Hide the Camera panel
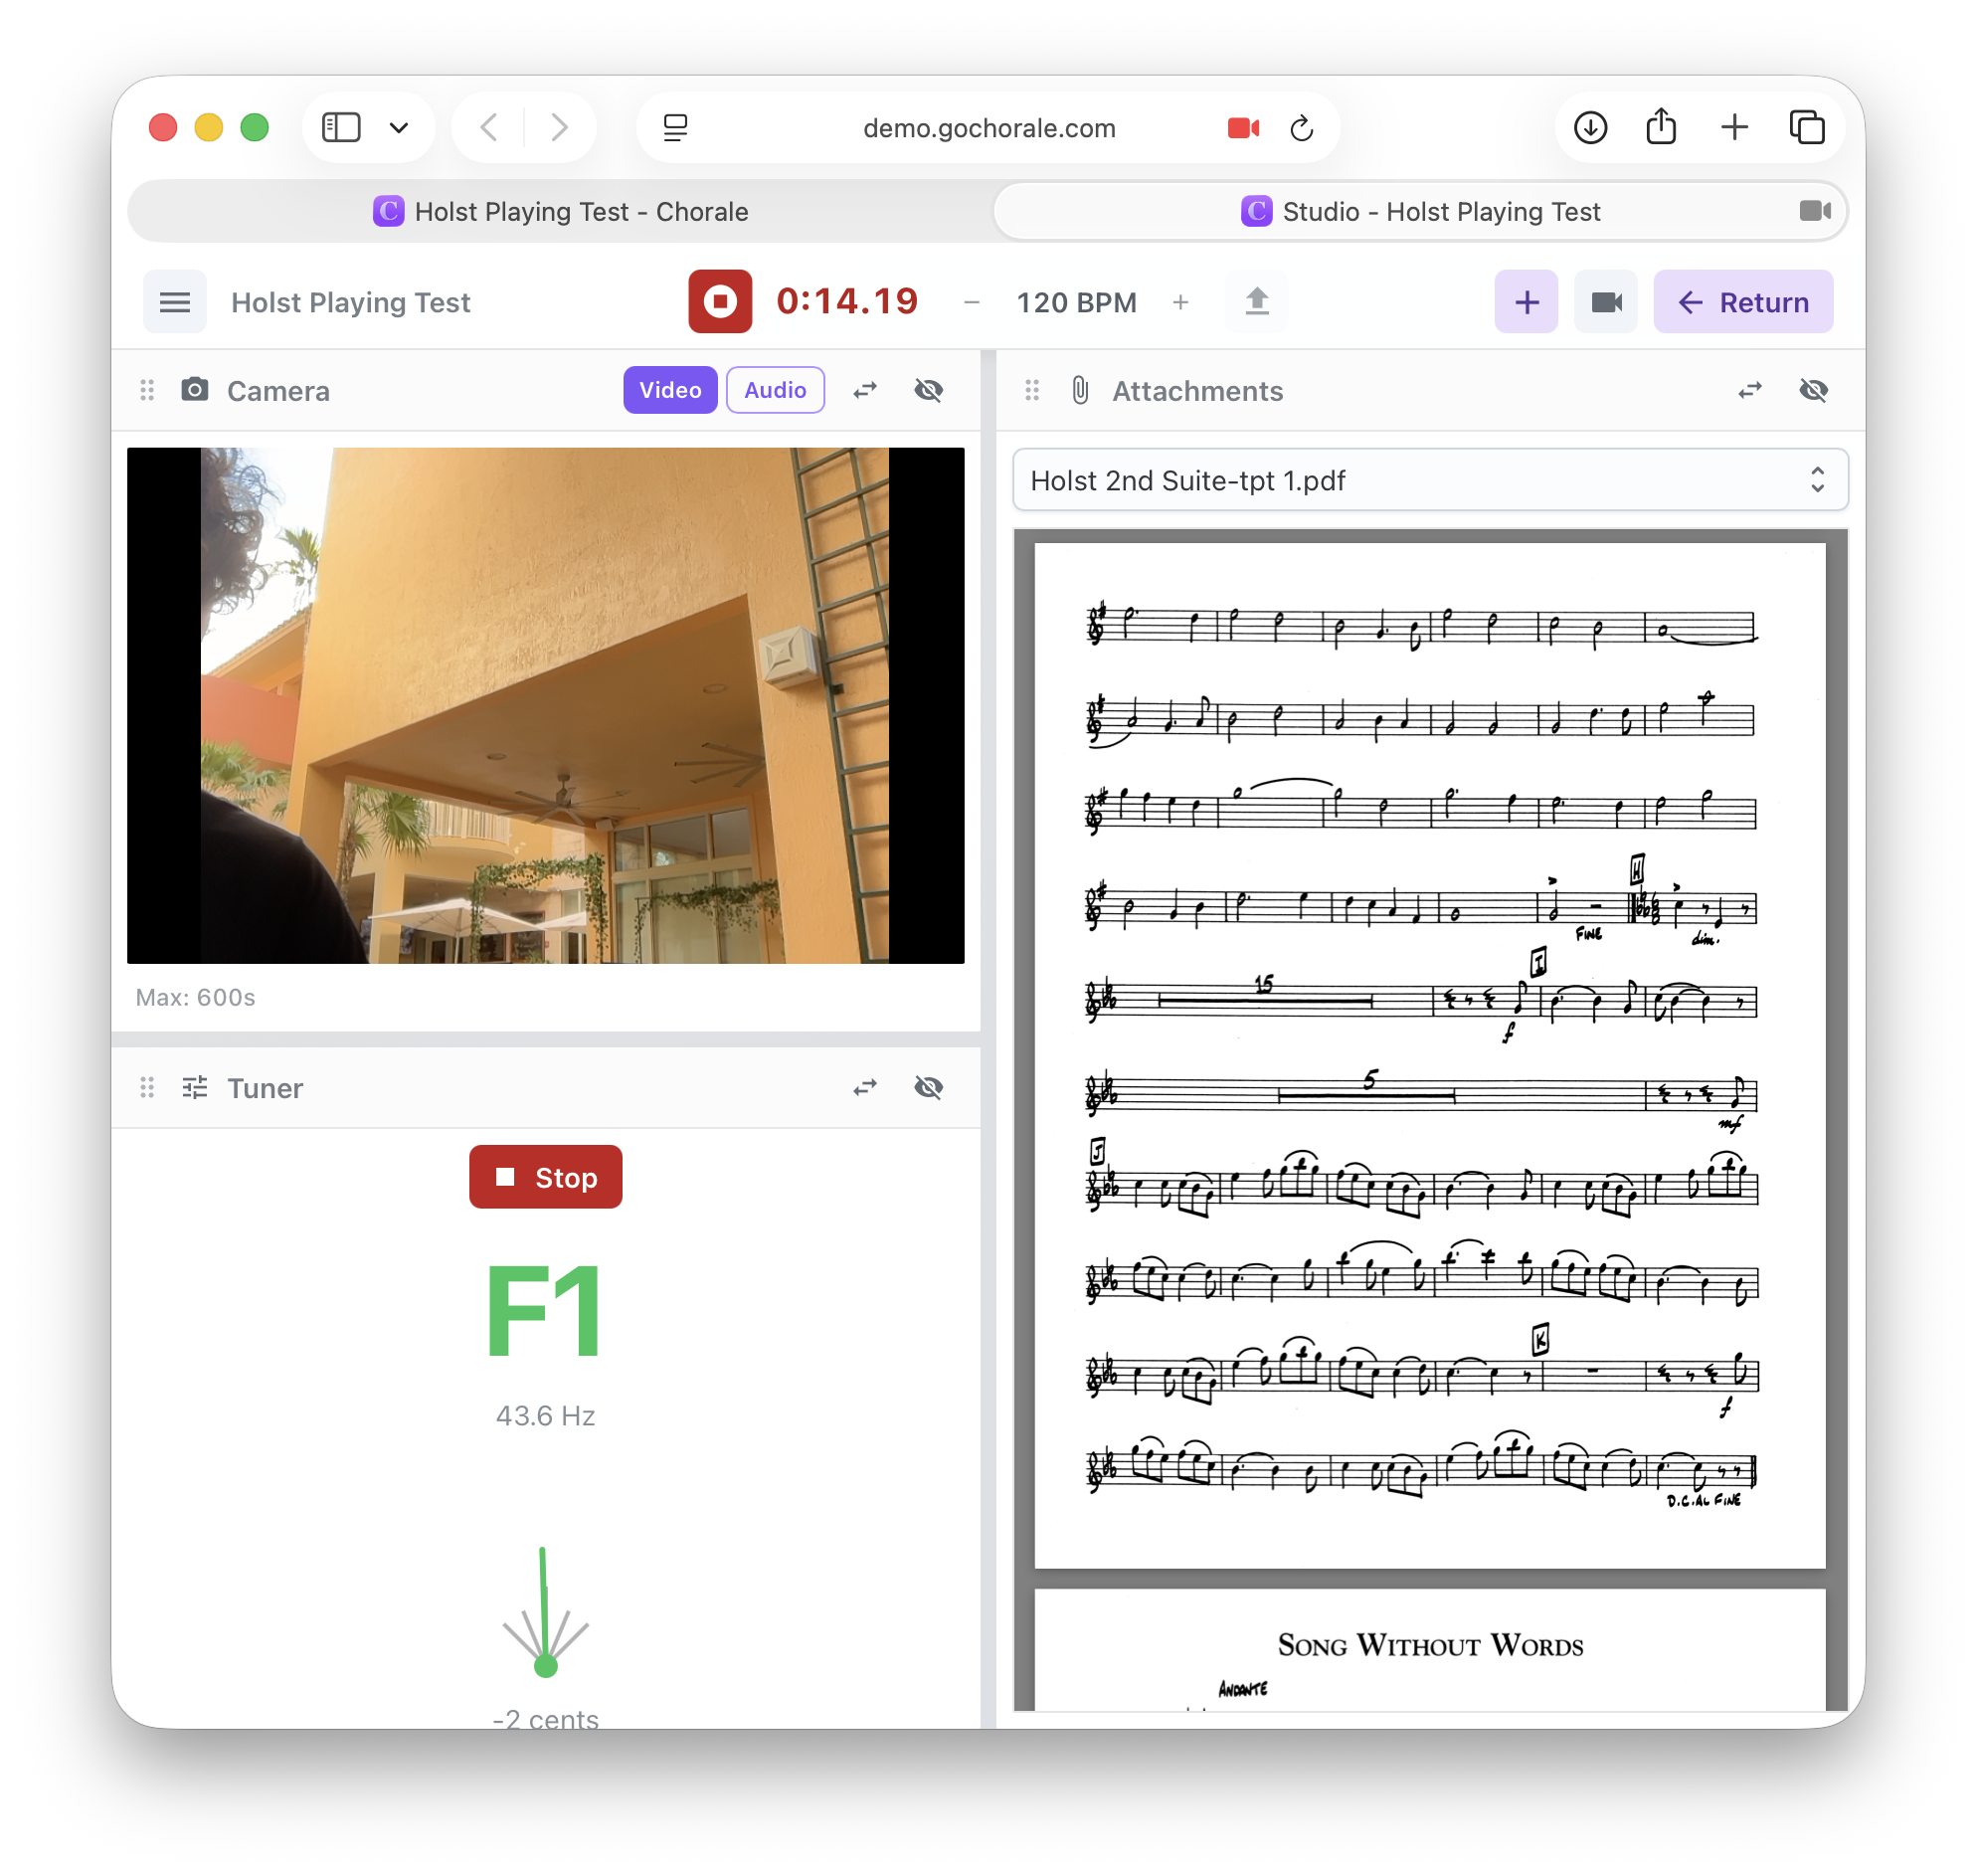The height and width of the screenshot is (1876, 1977). click(928, 390)
